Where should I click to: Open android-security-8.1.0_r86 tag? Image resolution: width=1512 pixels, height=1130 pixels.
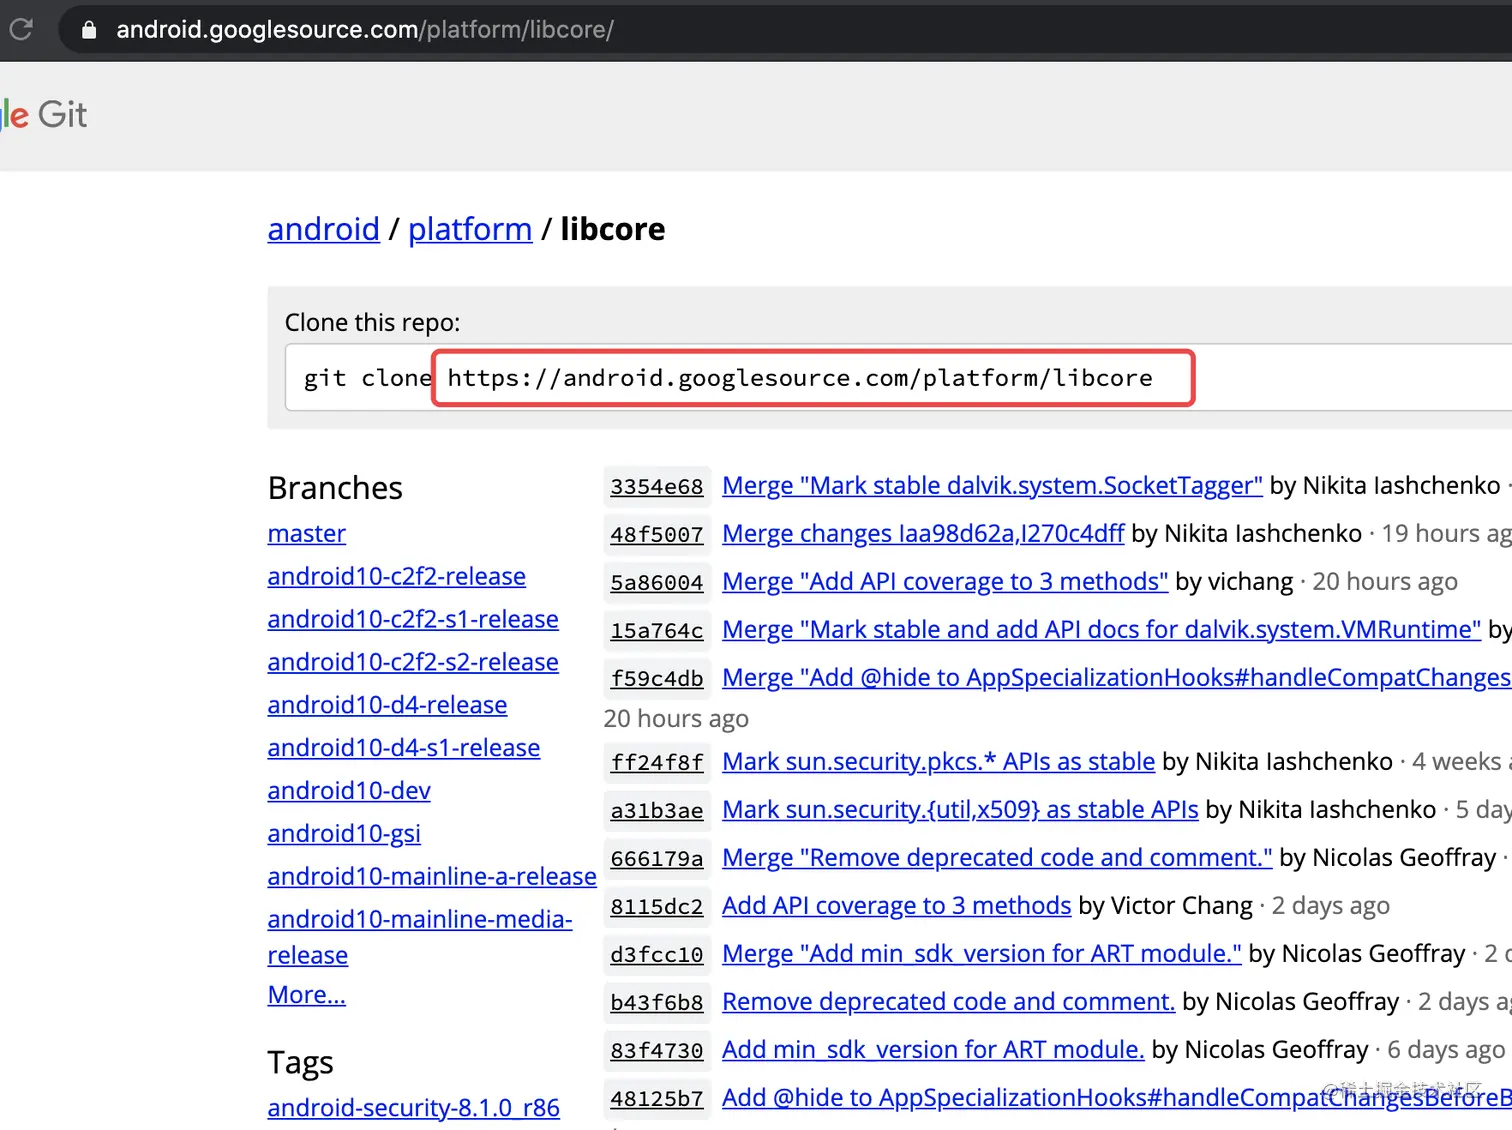click(413, 1108)
